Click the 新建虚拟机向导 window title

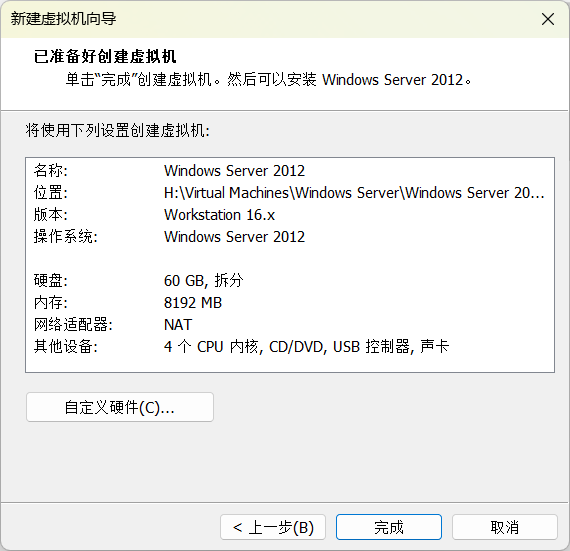click(x=64, y=19)
